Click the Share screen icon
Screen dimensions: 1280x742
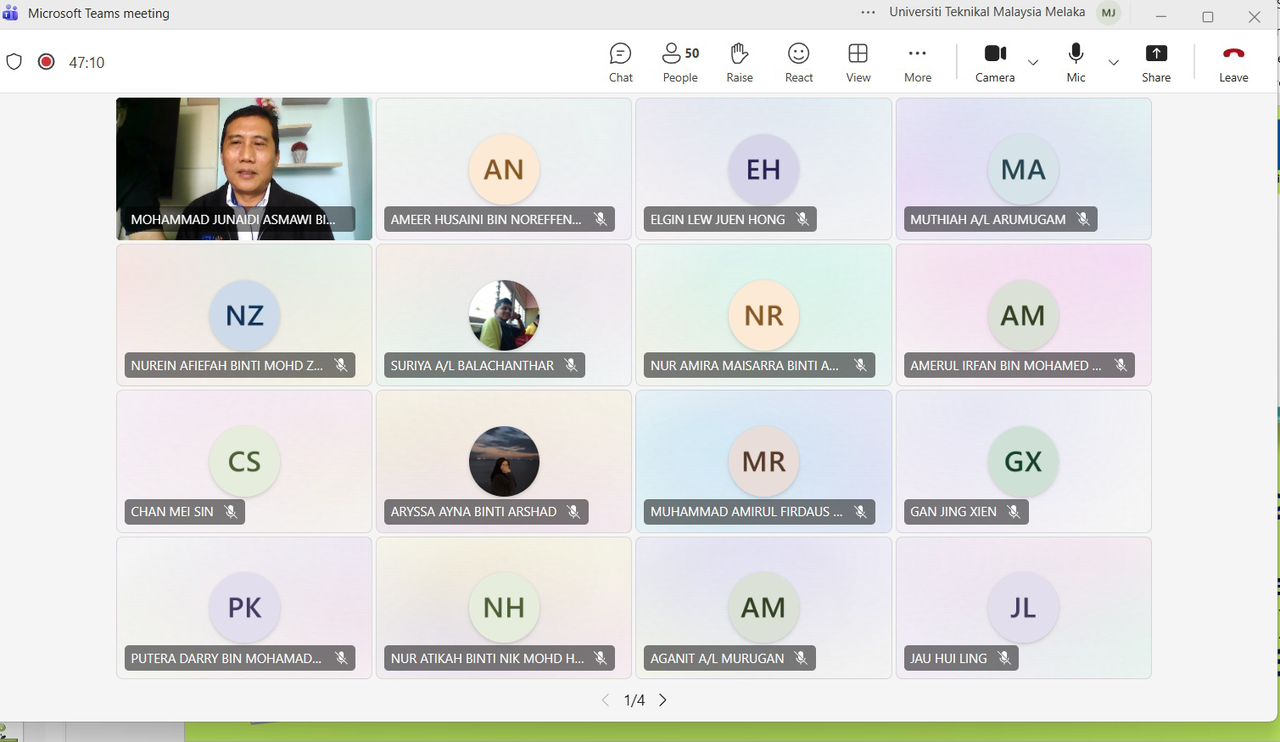(x=1156, y=62)
